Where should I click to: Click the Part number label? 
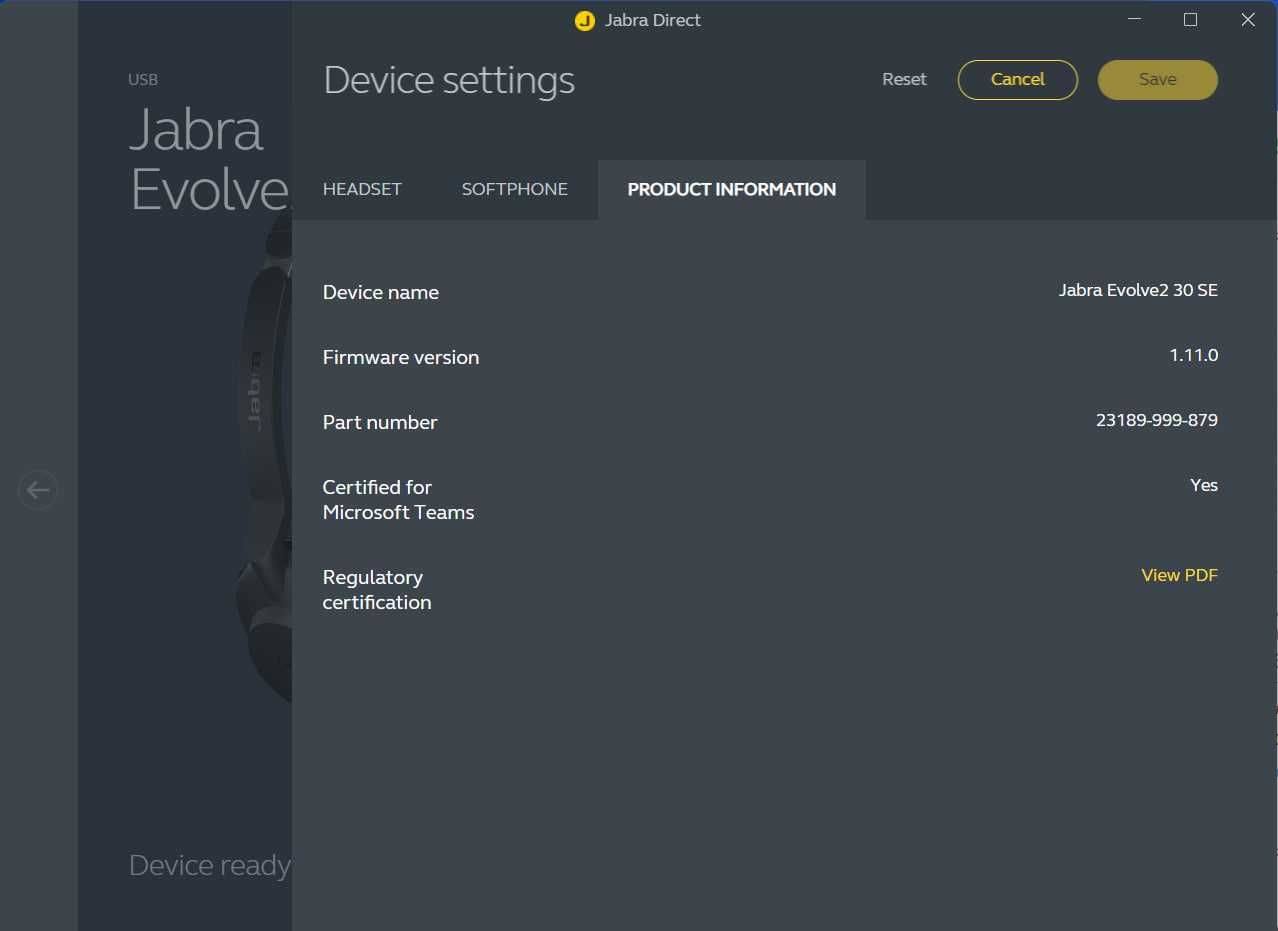pos(379,422)
